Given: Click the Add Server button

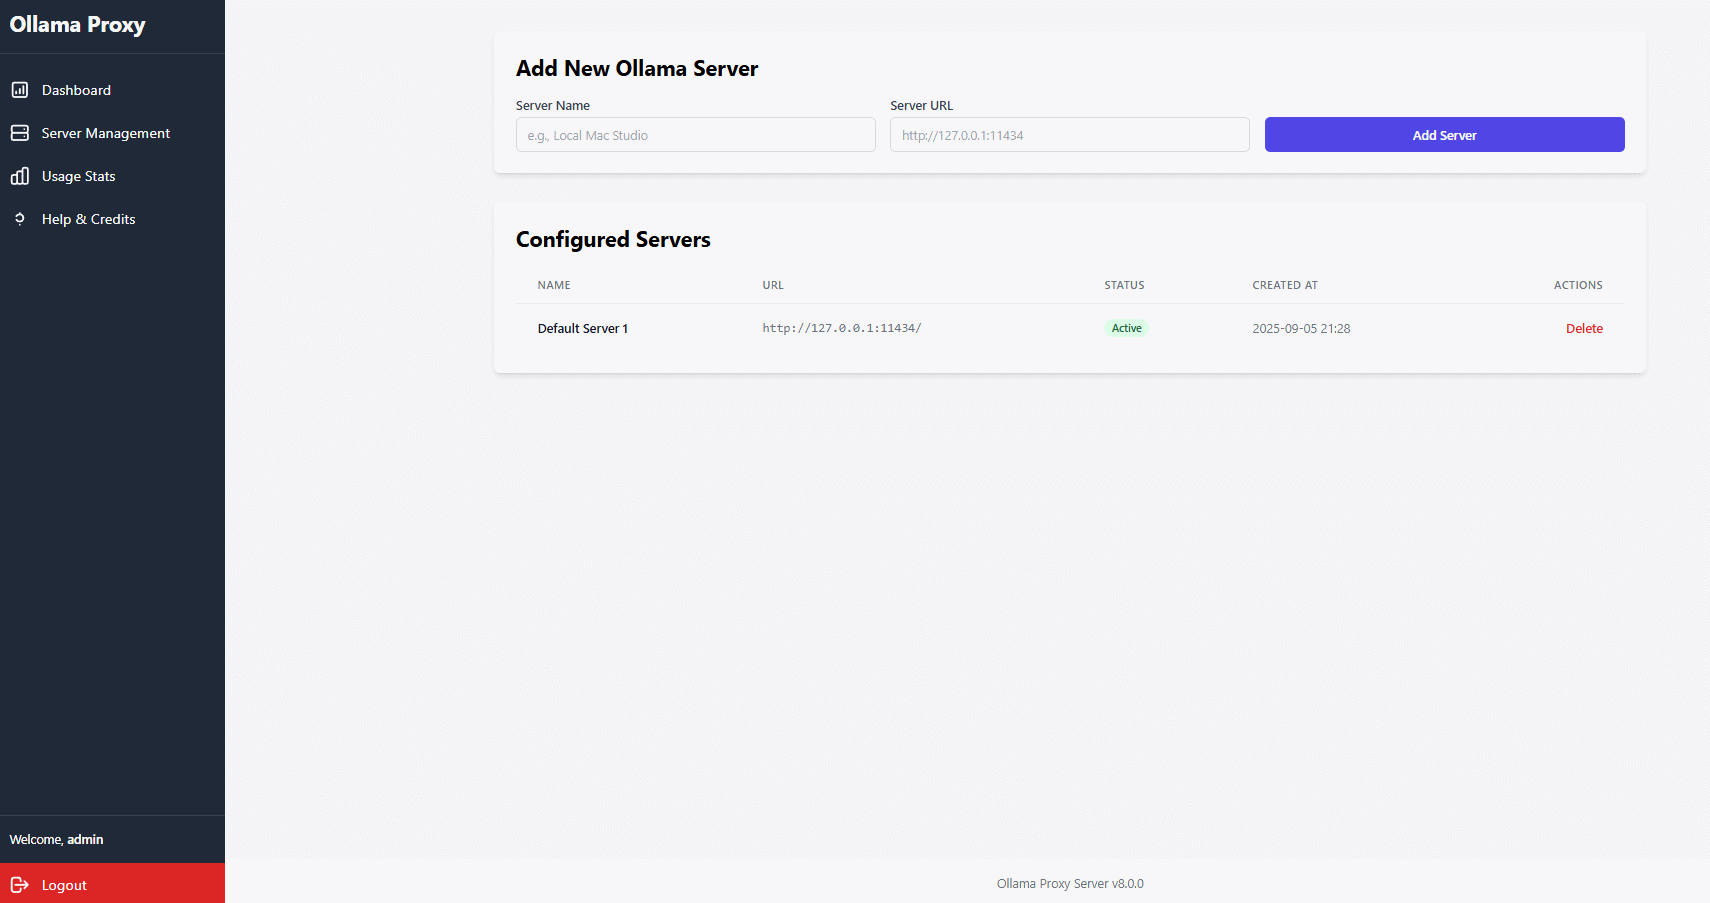Looking at the screenshot, I should (x=1444, y=134).
